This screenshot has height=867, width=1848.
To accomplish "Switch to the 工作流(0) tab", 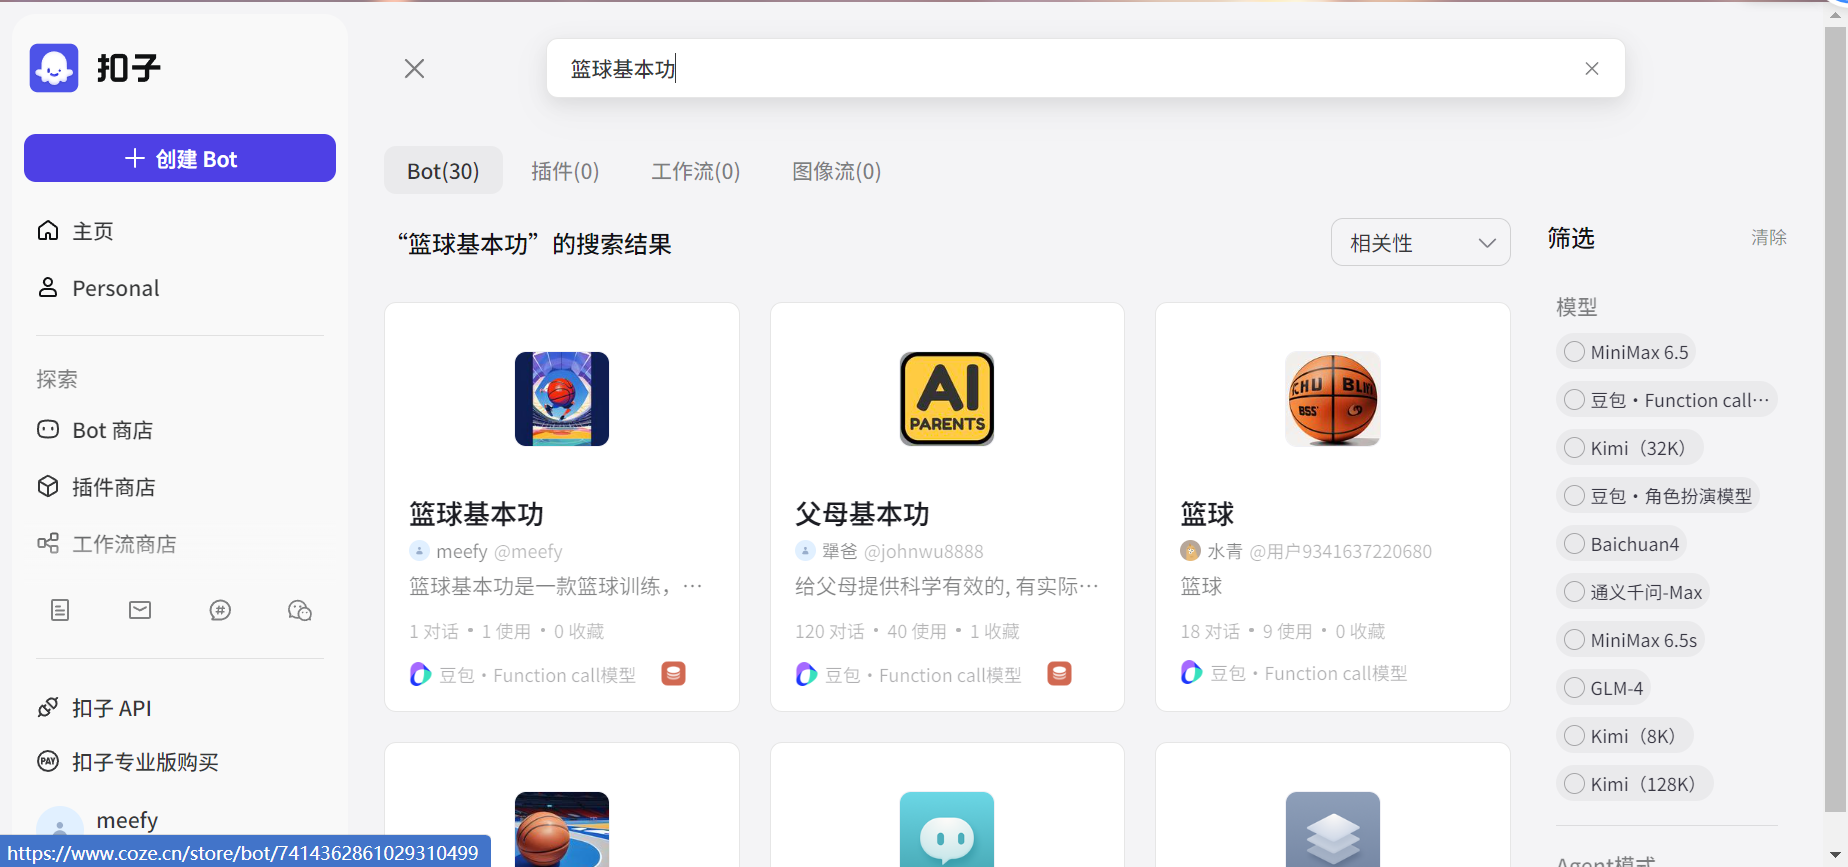I will coord(695,171).
